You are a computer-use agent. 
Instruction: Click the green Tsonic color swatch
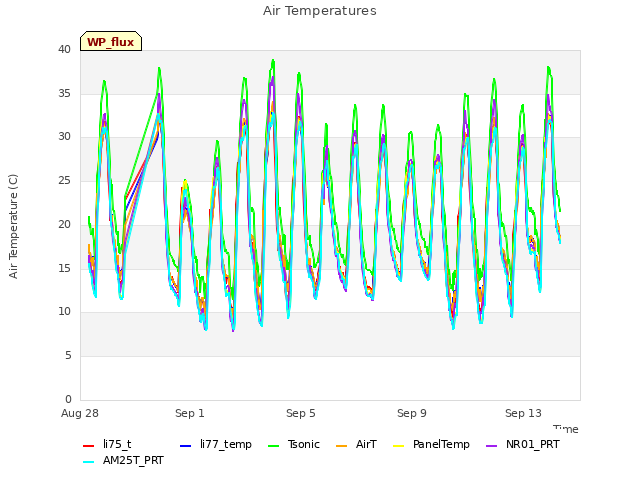(x=274, y=446)
